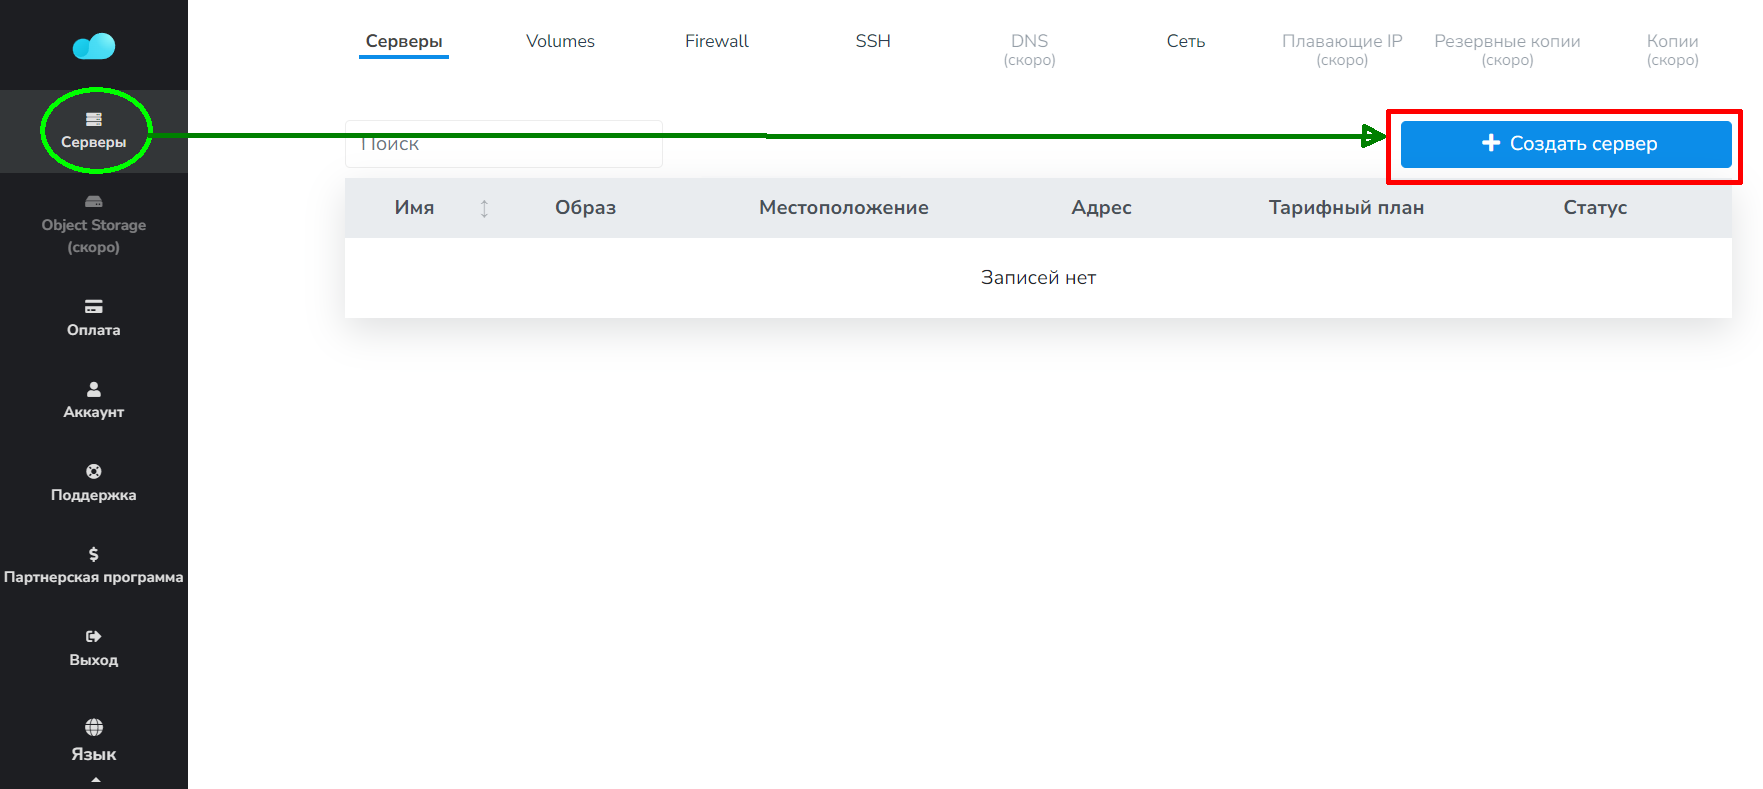Open the Поддержка sidebar label
The height and width of the screenshot is (789, 1763).
[x=94, y=495]
